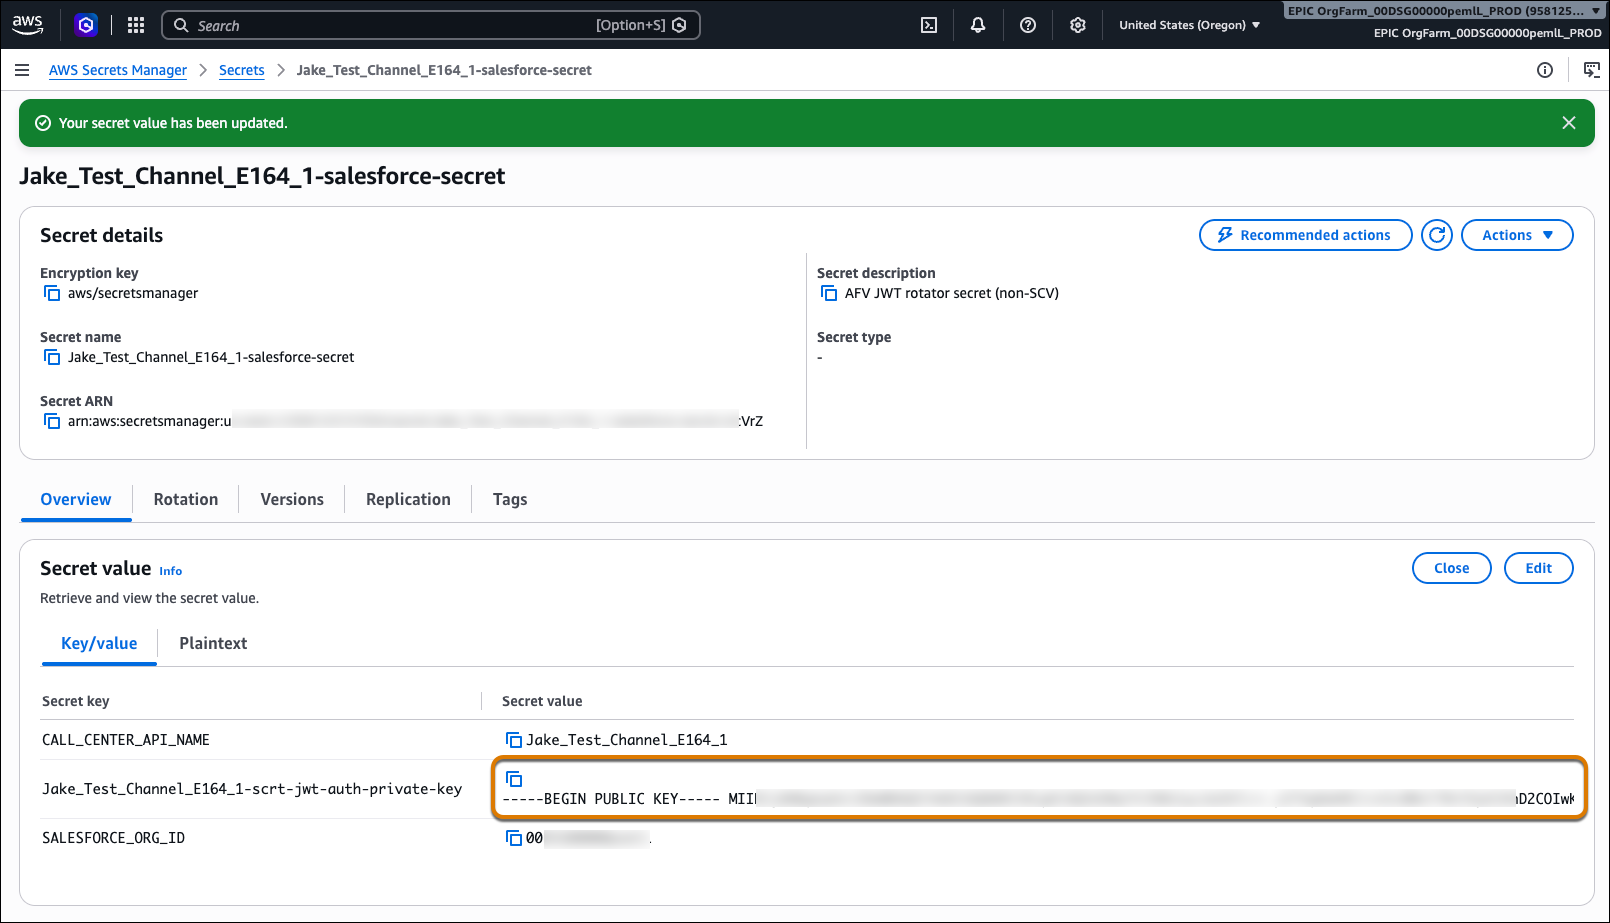Select the Key/value view tab

click(x=99, y=643)
